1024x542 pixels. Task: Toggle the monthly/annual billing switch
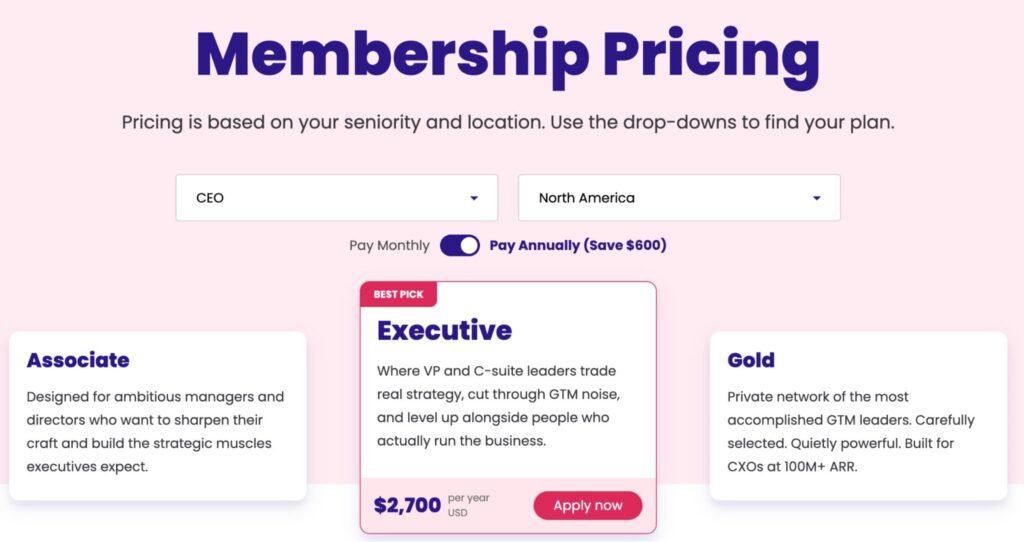point(460,245)
